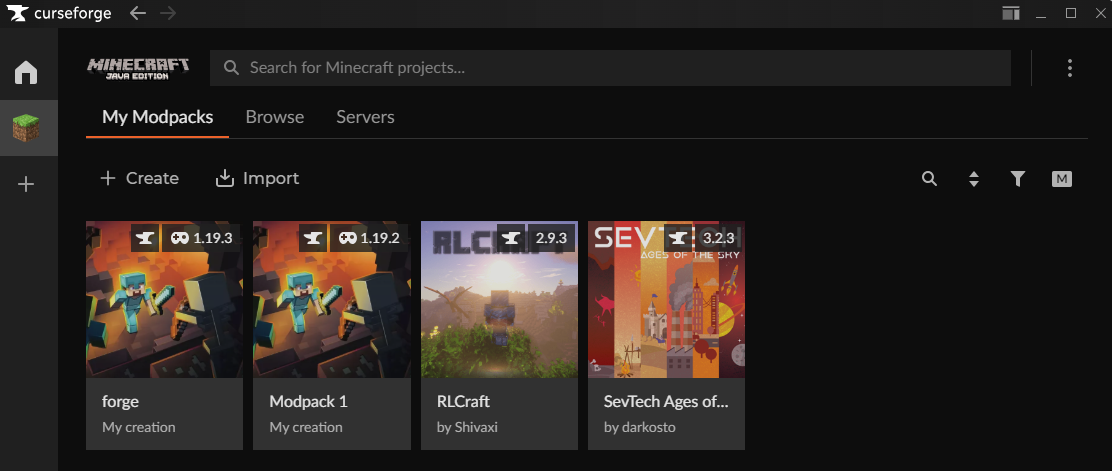Viewport: 1112px width, 471px height.
Task: Click the CurseForge logo in title bar
Action: click(60, 13)
